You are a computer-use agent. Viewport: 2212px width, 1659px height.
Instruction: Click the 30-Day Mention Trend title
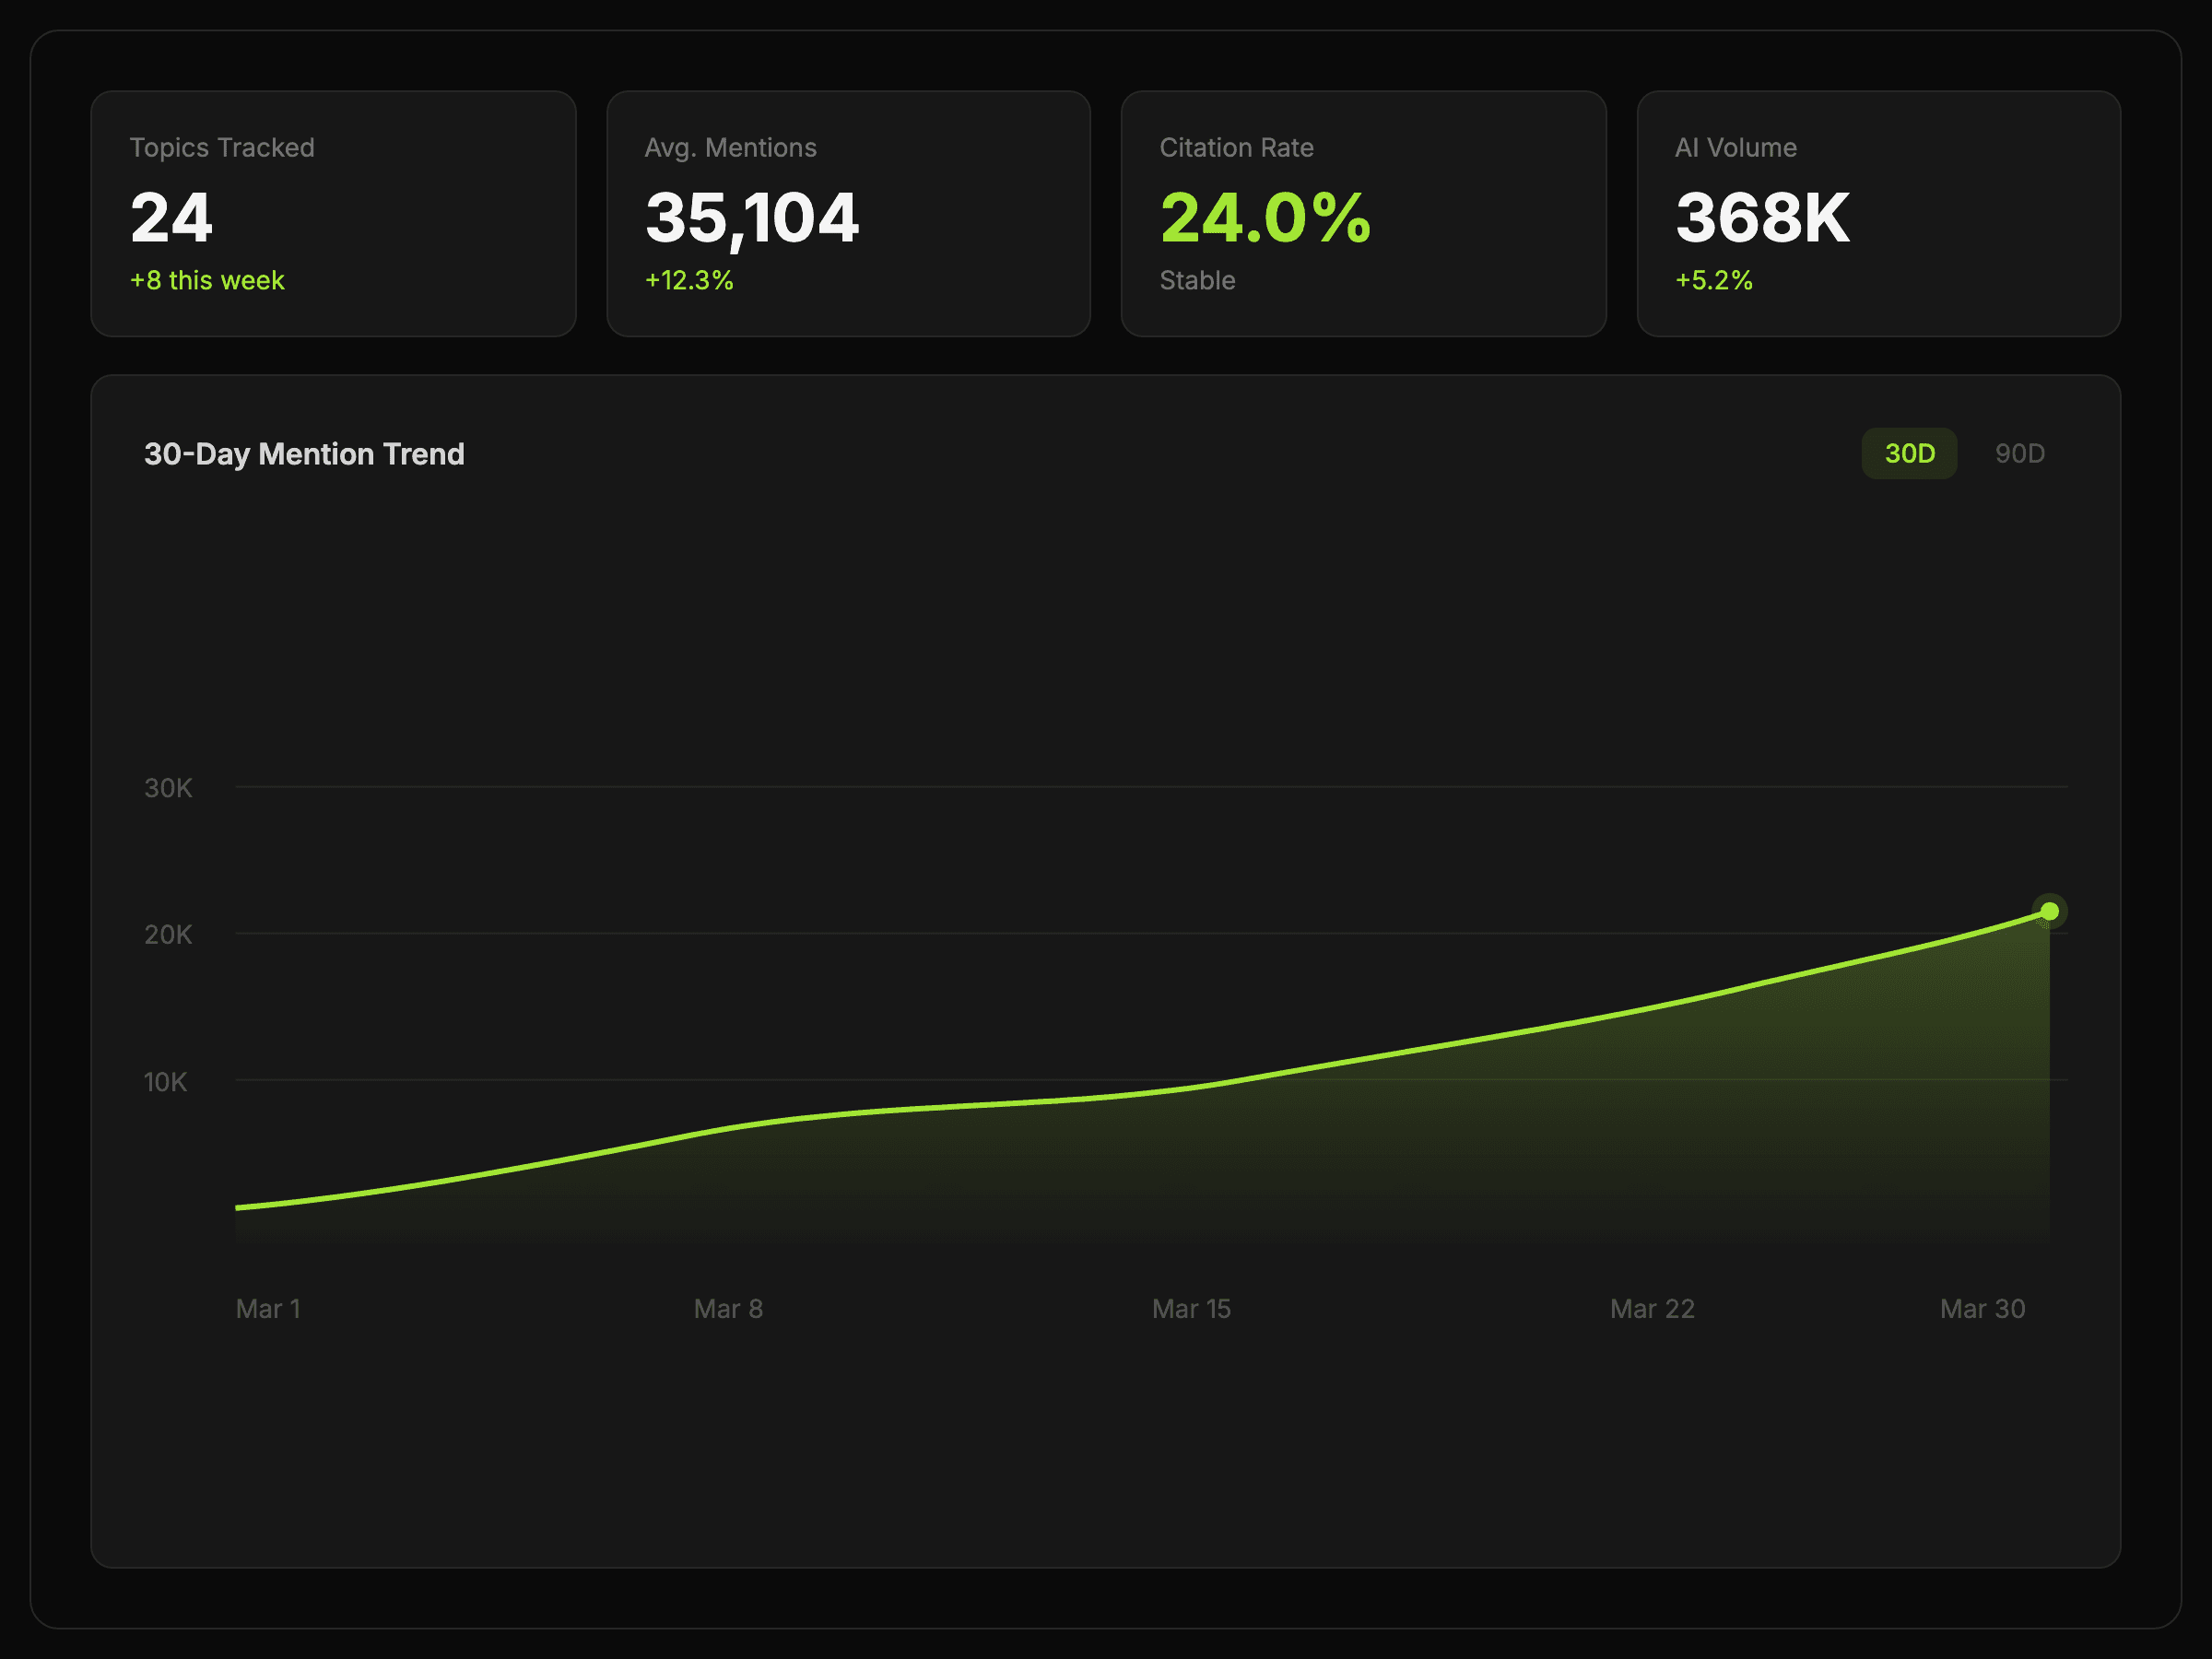click(x=304, y=454)
